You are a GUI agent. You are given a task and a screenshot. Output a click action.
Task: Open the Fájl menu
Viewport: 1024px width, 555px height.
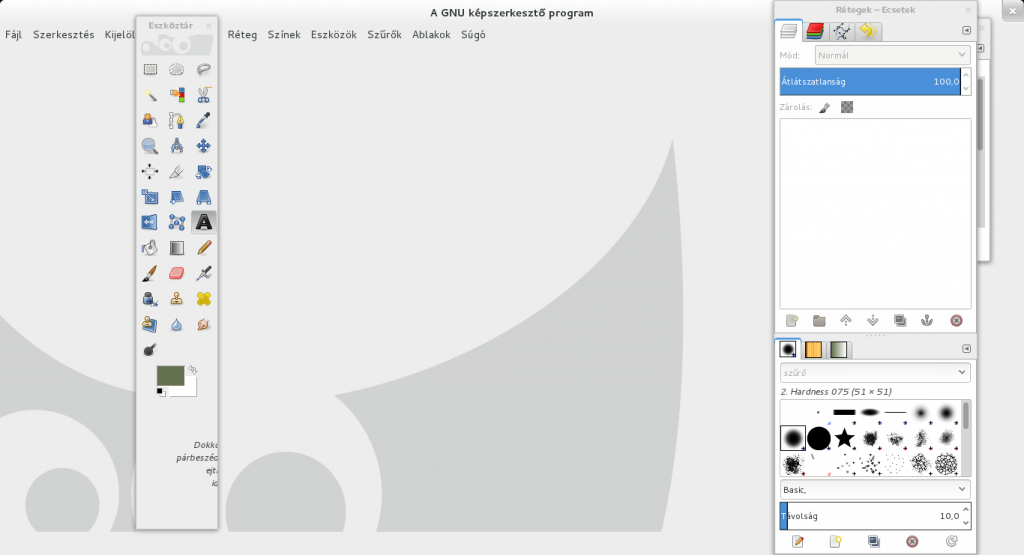click(14, 35)
